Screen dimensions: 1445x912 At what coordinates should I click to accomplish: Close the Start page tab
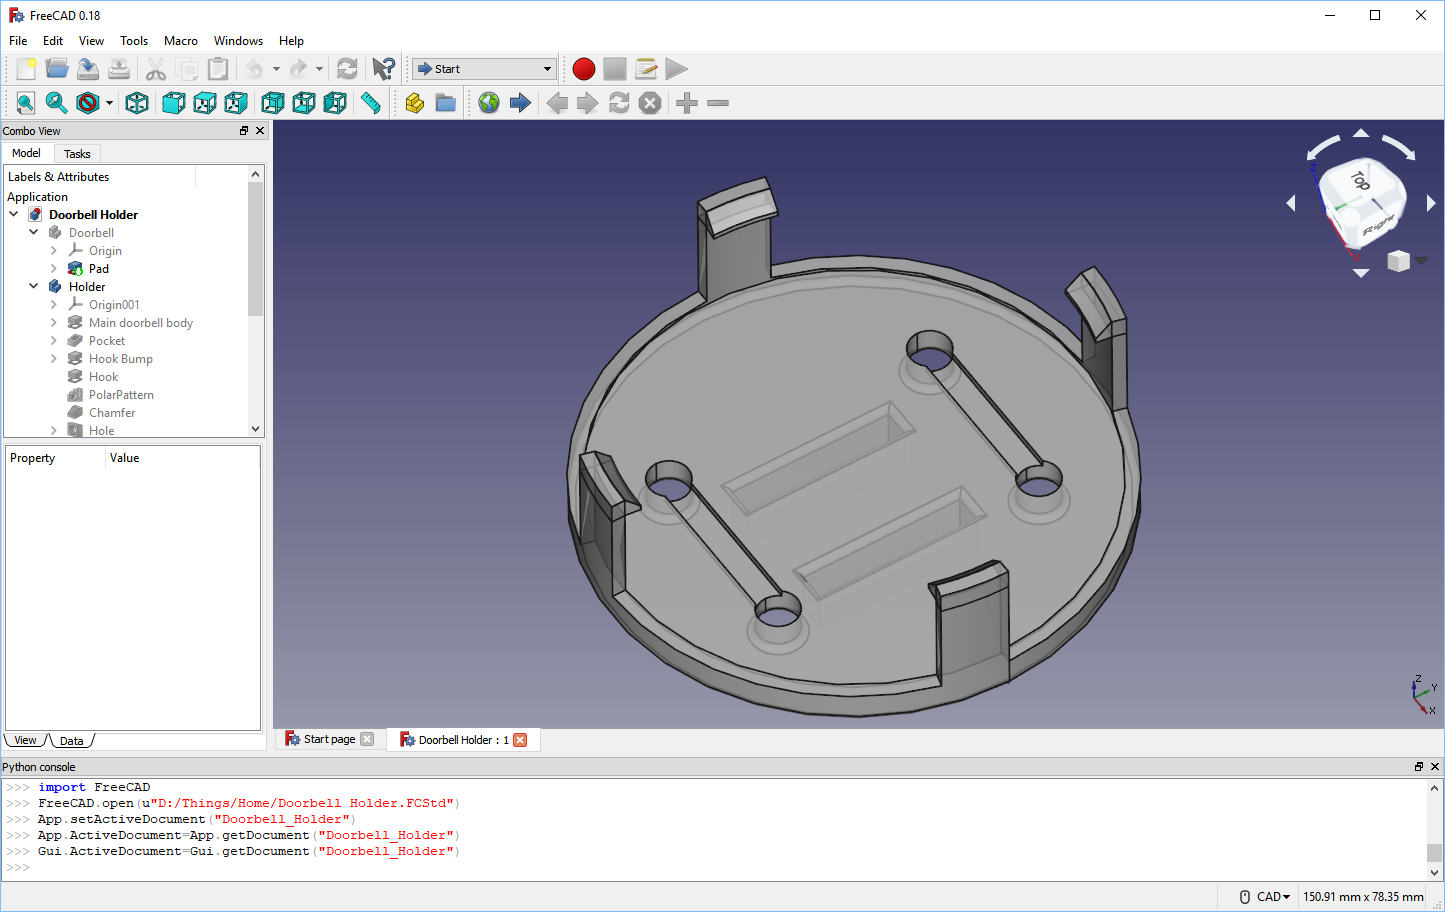point(367,739)
